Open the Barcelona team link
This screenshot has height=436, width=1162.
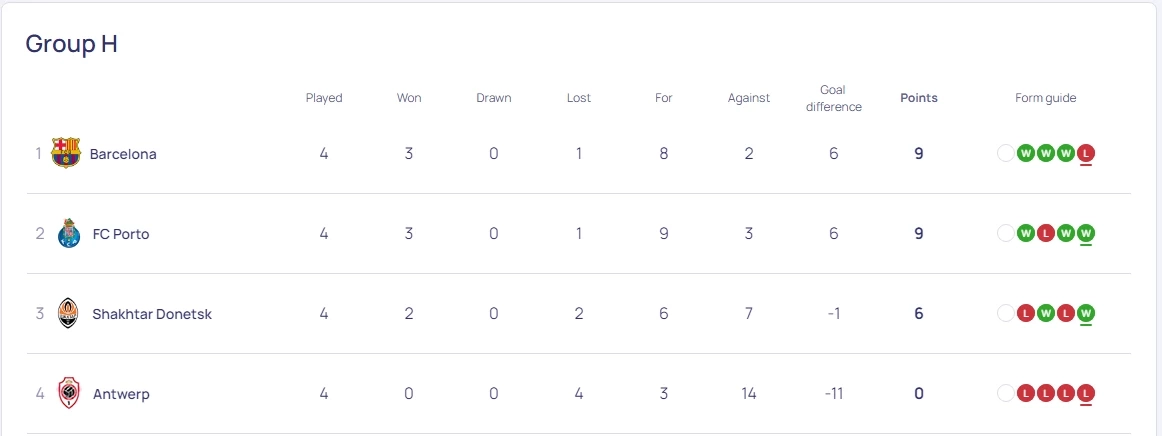[123, 154]
